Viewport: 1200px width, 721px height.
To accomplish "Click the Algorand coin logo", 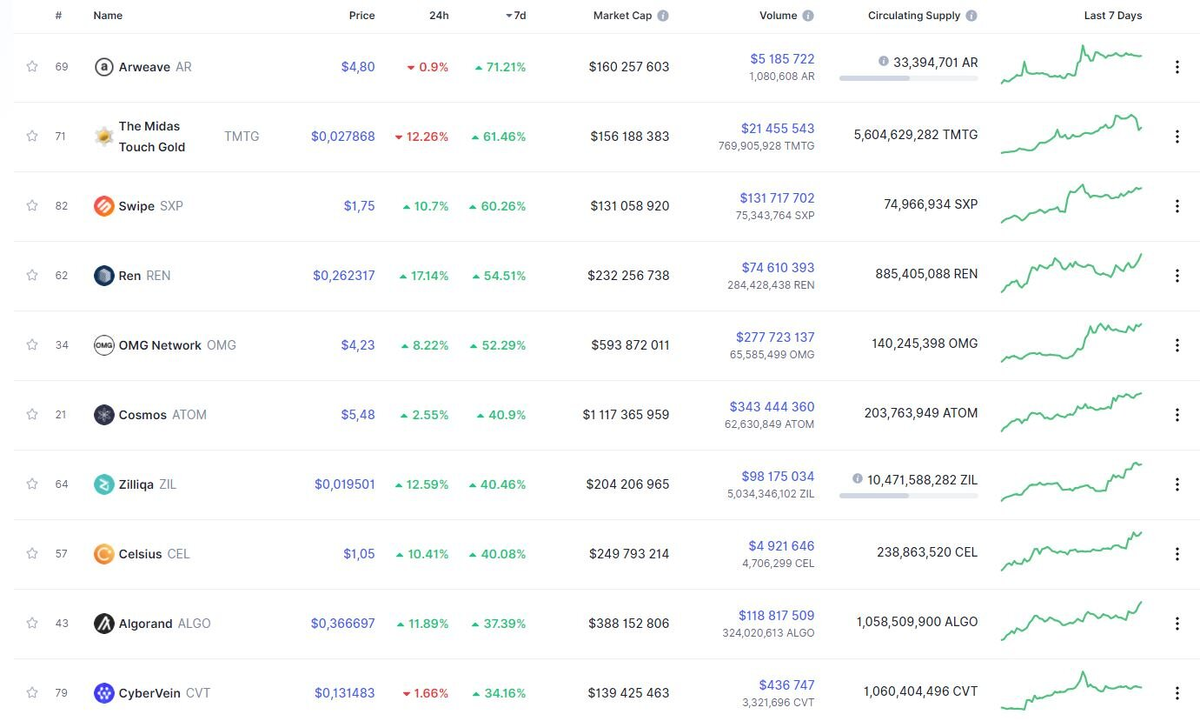I will 104,623.
